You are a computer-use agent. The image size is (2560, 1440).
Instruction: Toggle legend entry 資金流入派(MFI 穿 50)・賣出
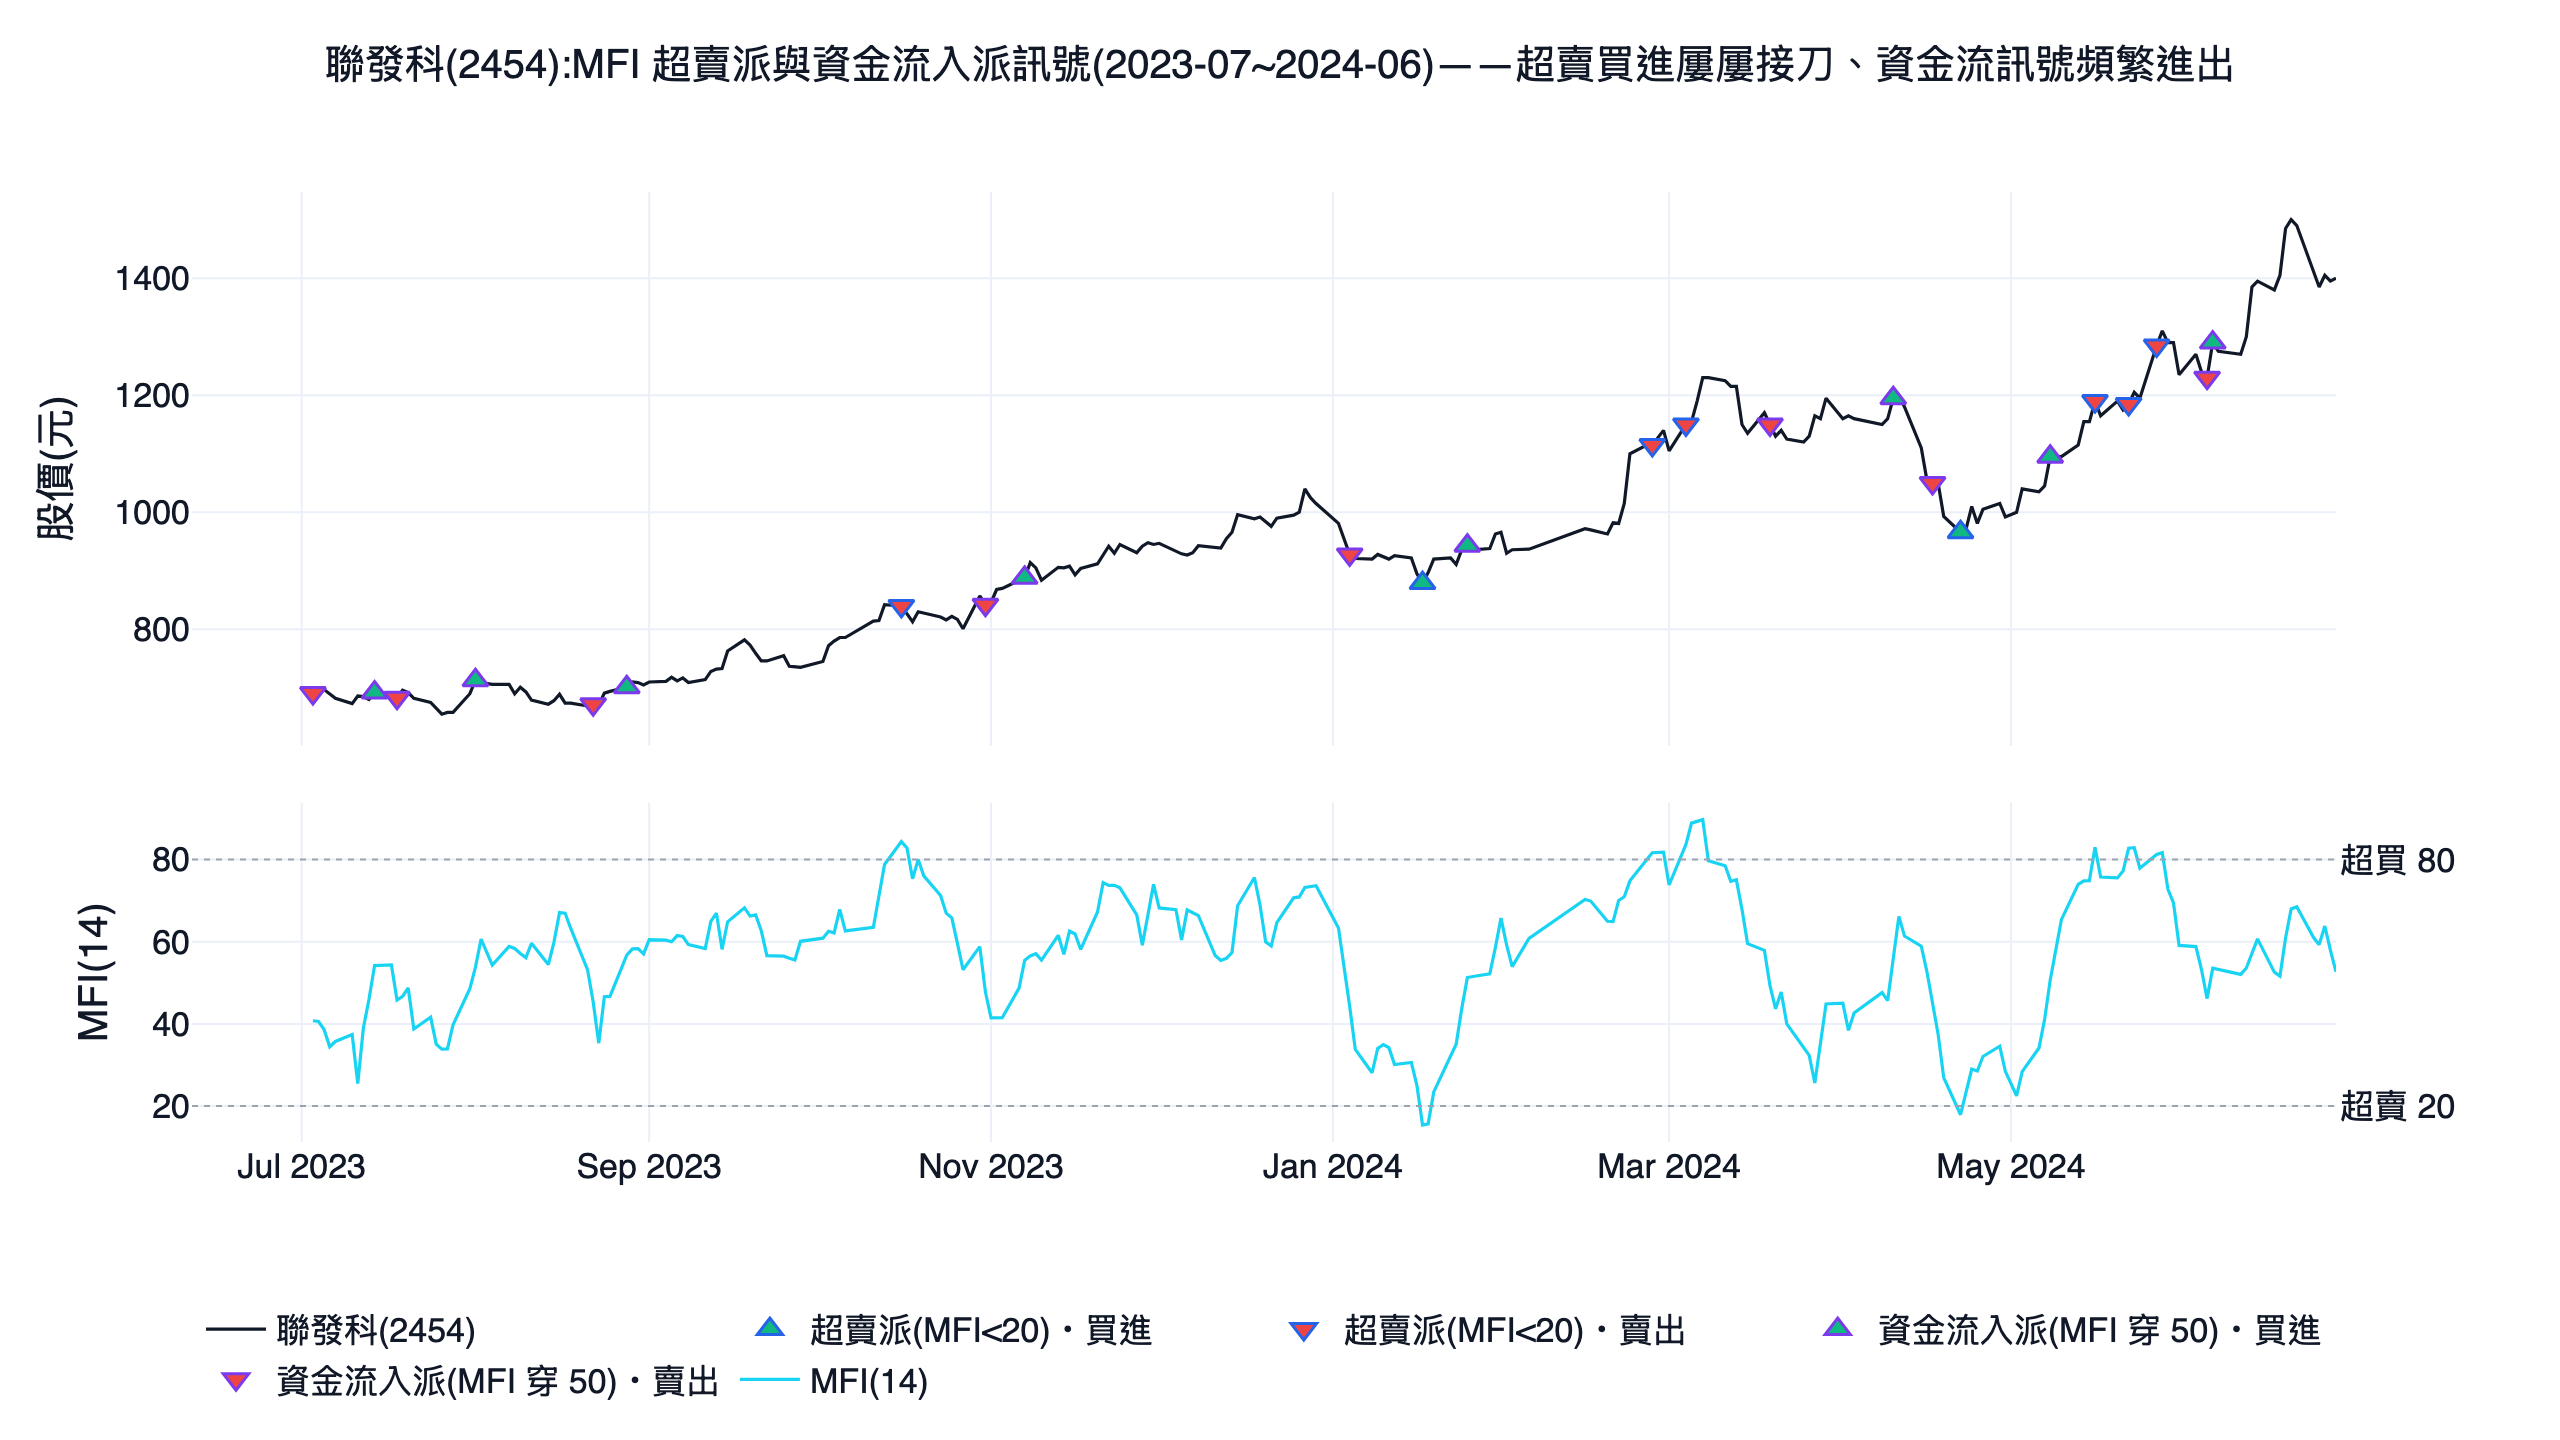[469, 1381]
